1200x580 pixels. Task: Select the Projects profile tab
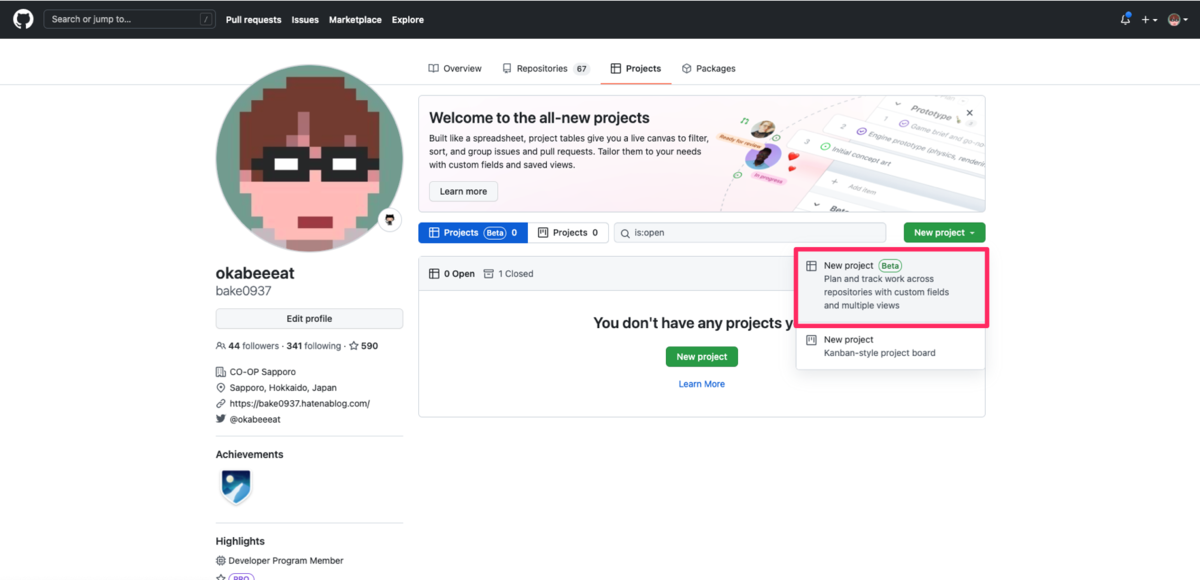(636, 68)
